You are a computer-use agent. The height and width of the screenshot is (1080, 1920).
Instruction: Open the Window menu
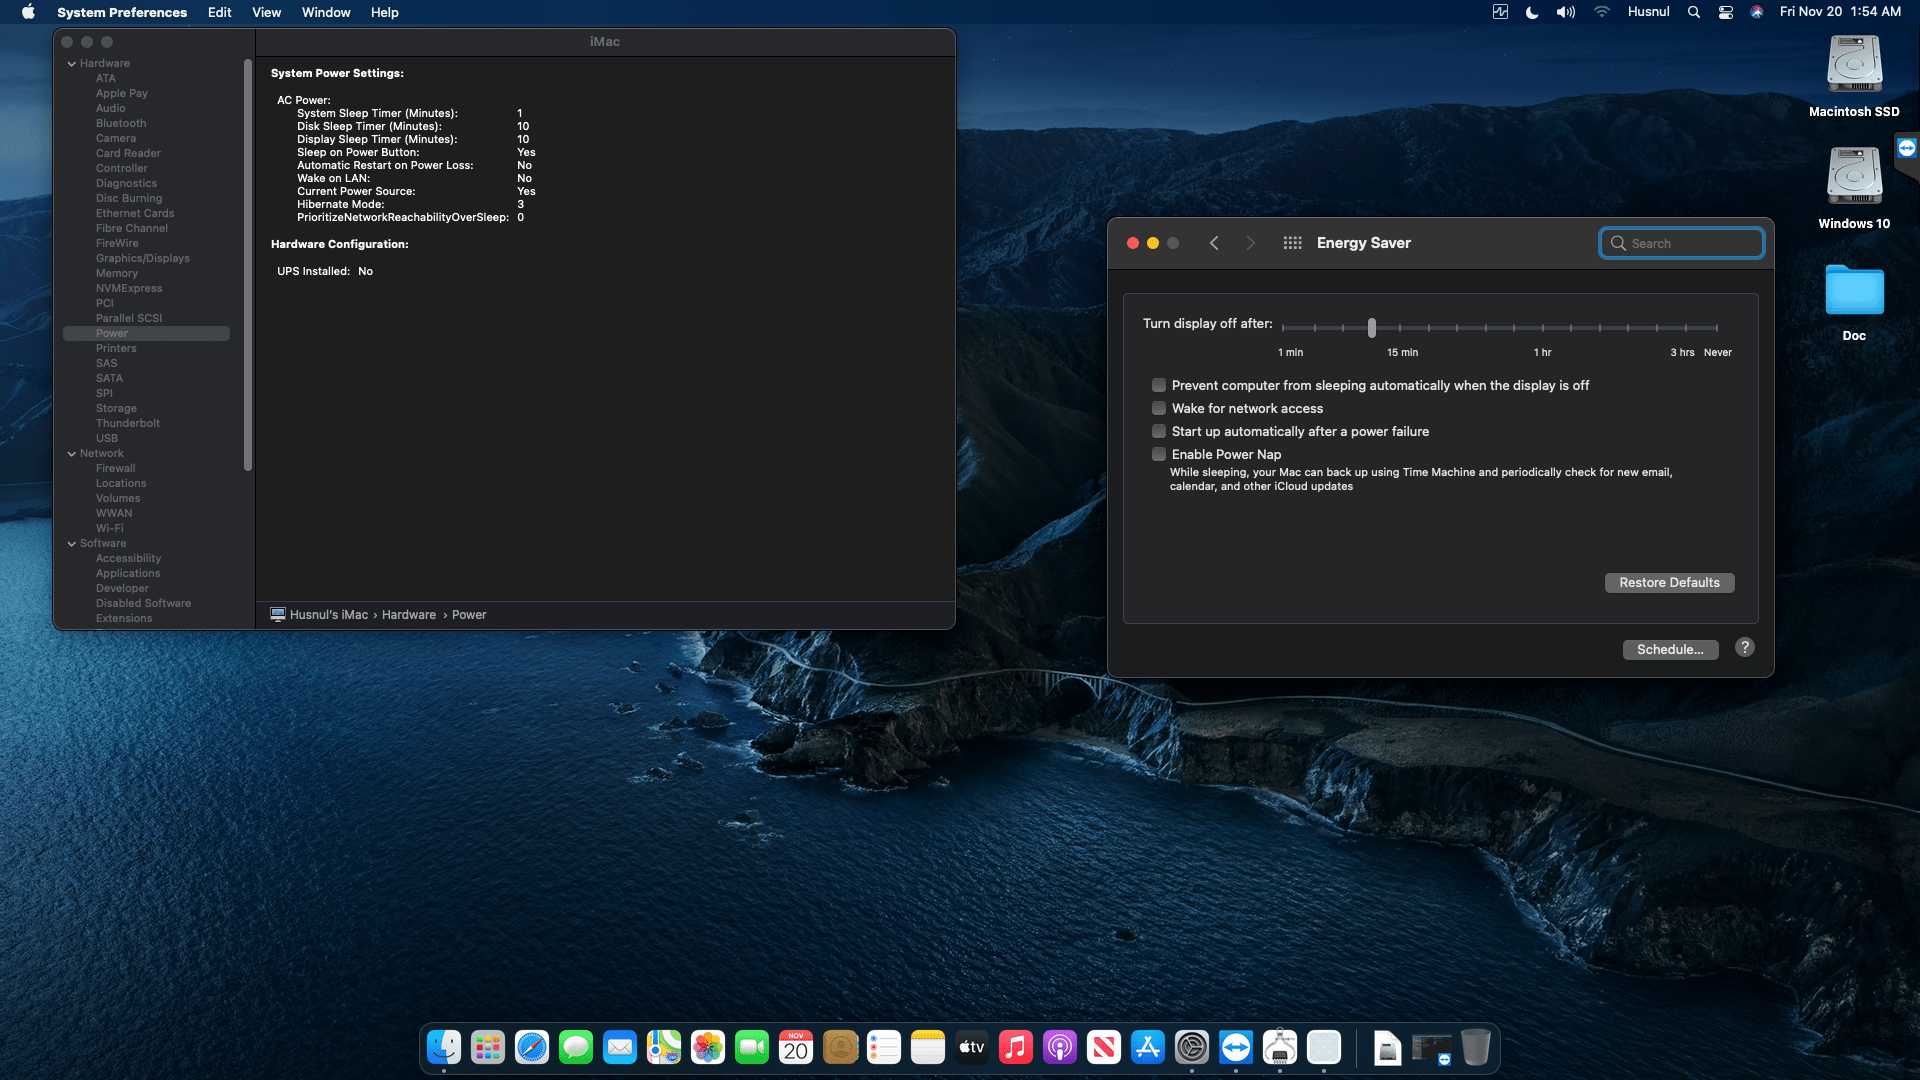pyautogui.click(x=326, y=12)
